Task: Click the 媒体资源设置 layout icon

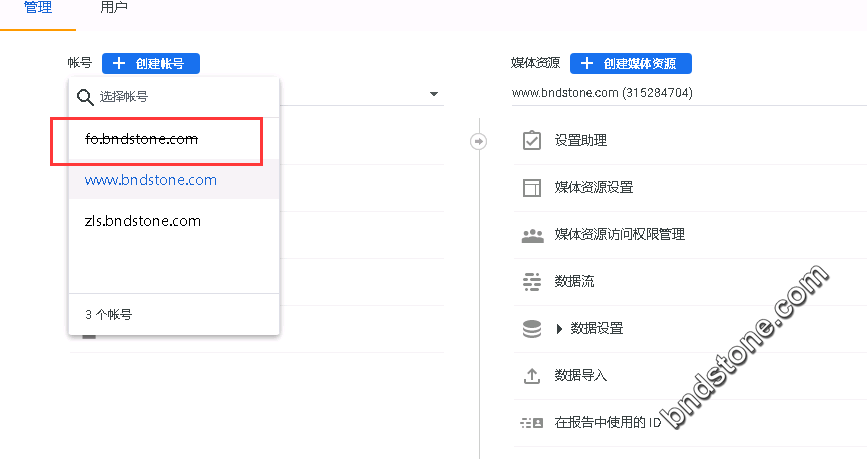Action: [531, 187]
